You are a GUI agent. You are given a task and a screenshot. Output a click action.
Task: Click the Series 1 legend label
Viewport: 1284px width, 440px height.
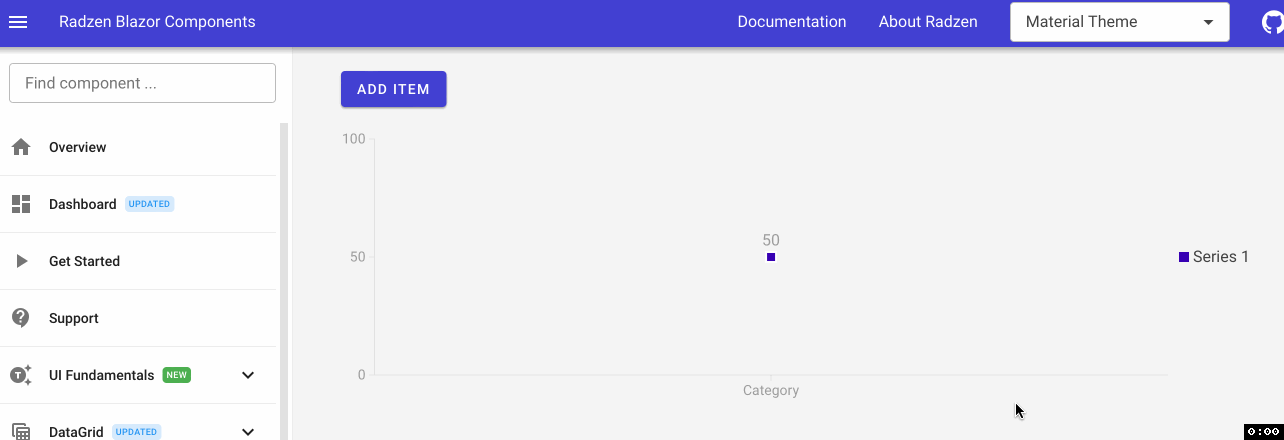click(1221, 257)
